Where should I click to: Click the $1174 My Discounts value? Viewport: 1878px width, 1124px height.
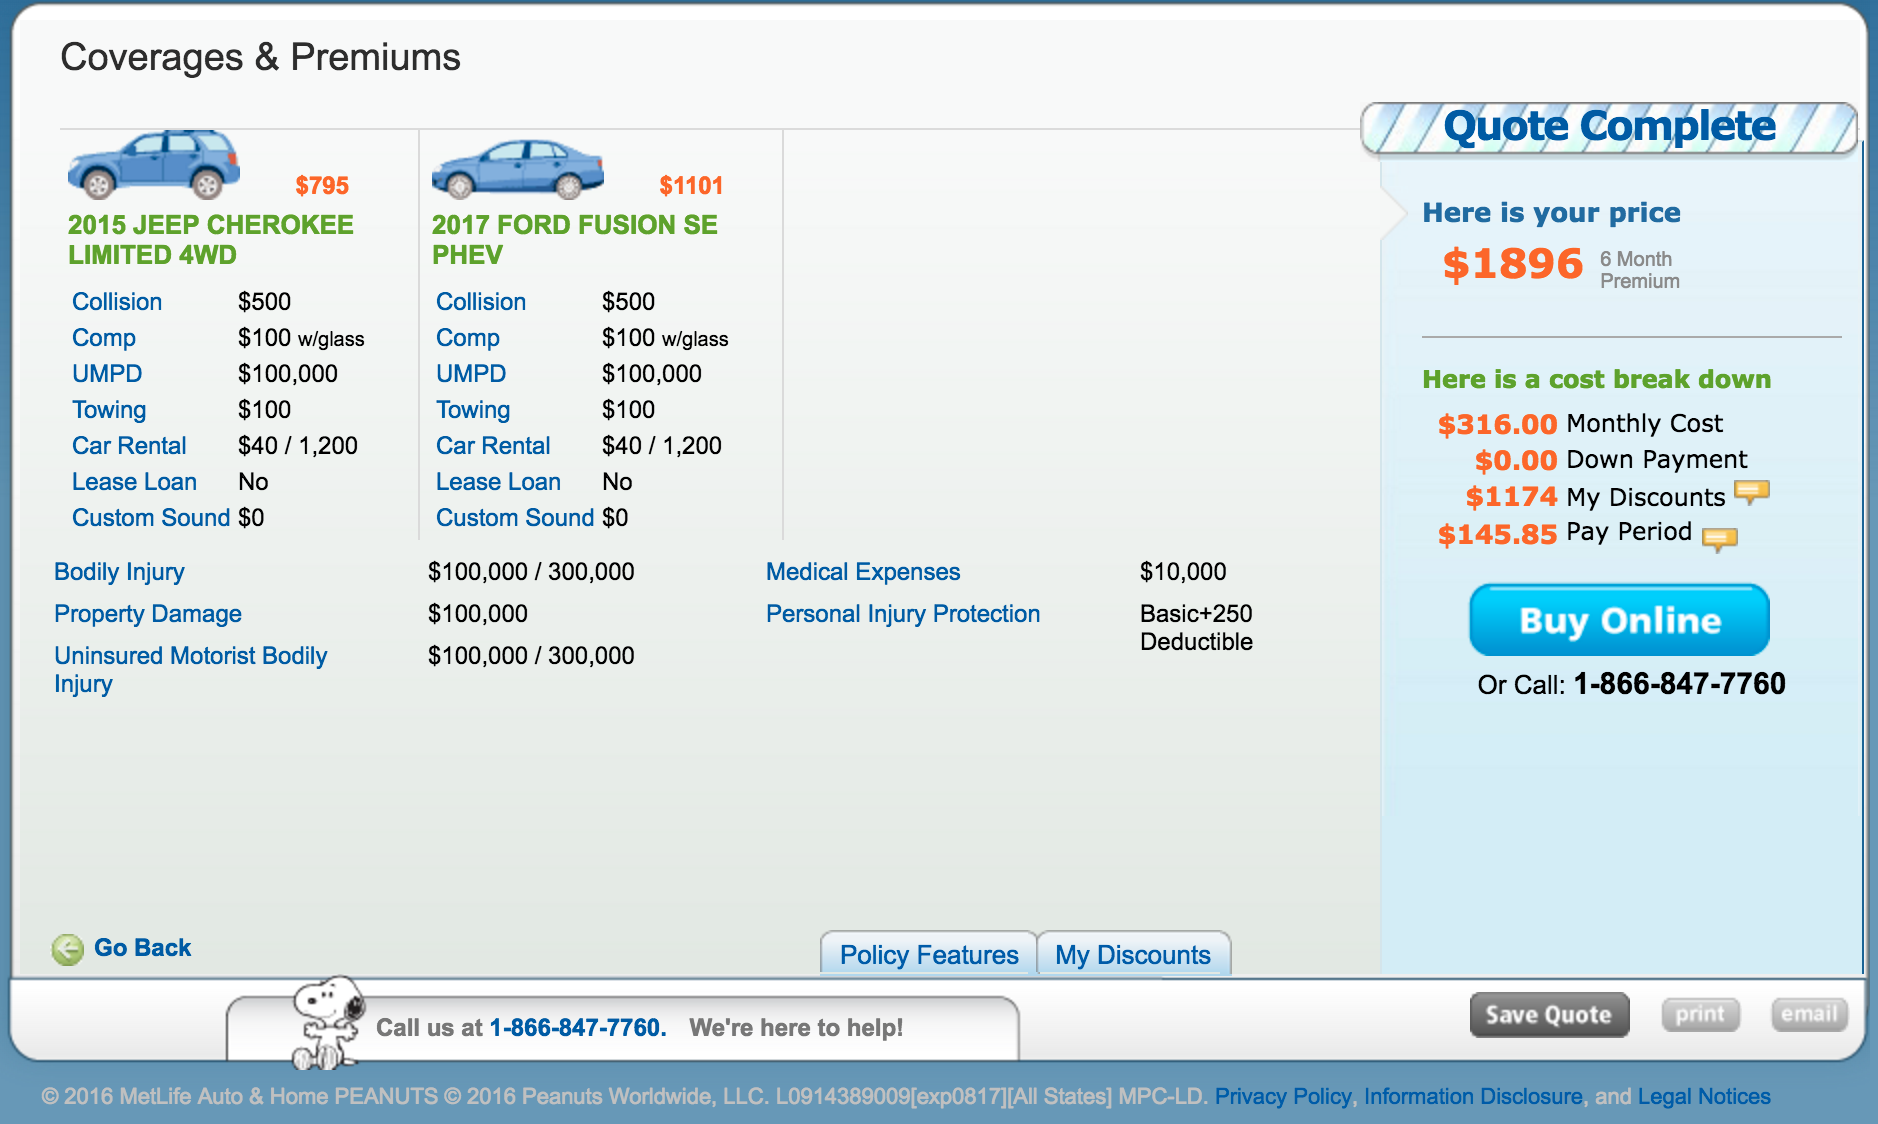point(1511,497)
